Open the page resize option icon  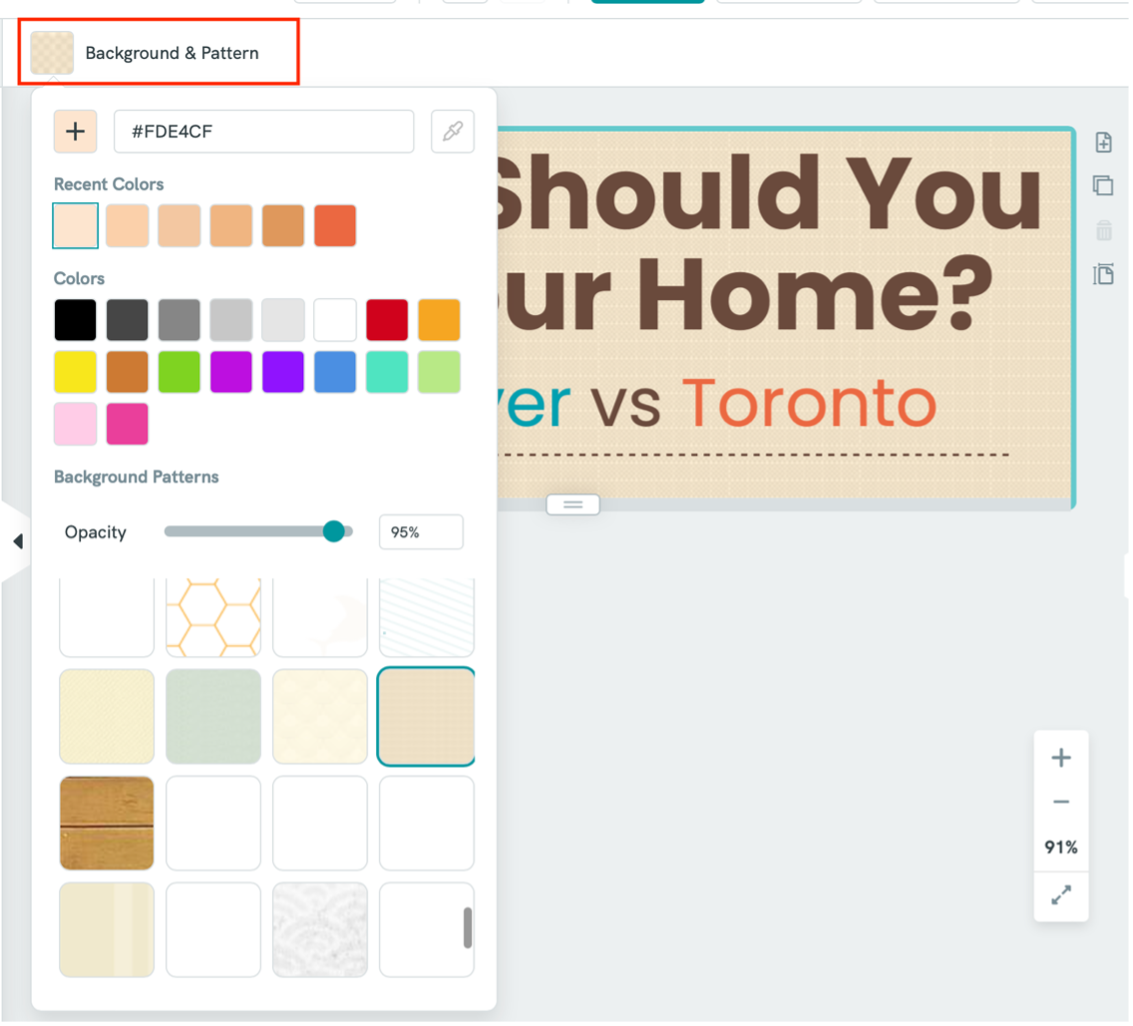(x=1103, y=274)
